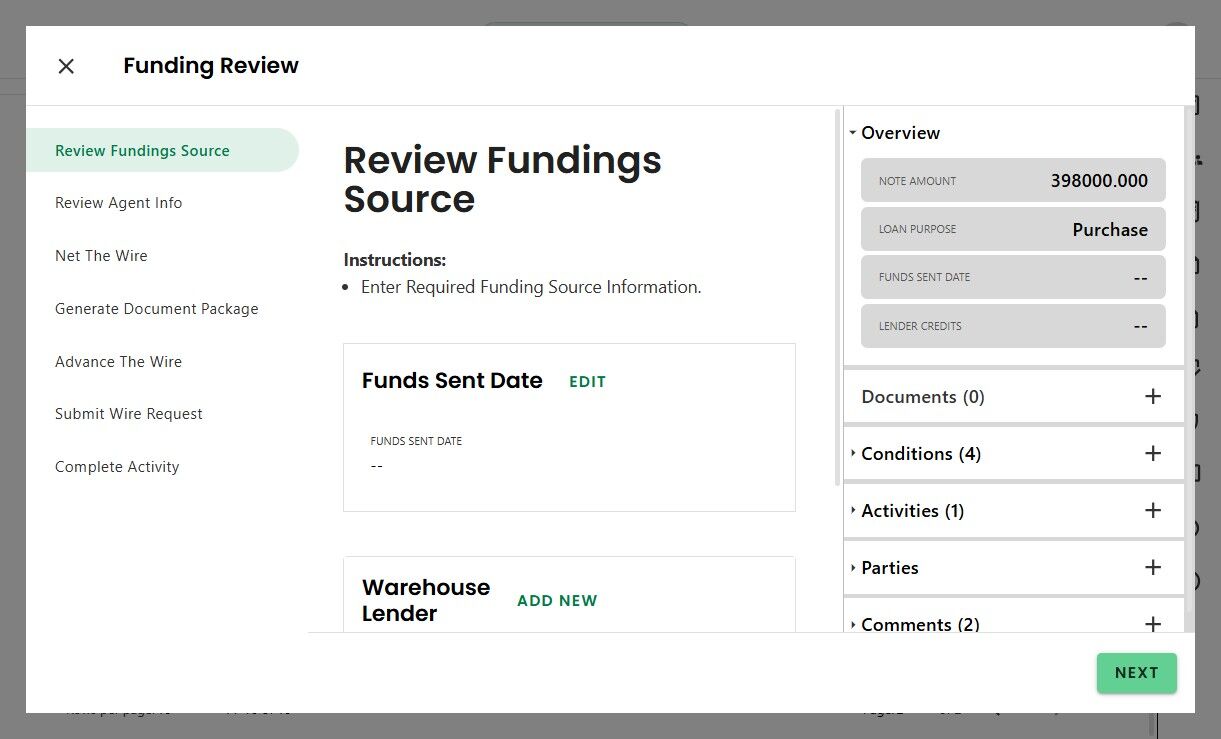
Task: Click ADD NEW for Warehouse Lender
Action: [557, 601]
